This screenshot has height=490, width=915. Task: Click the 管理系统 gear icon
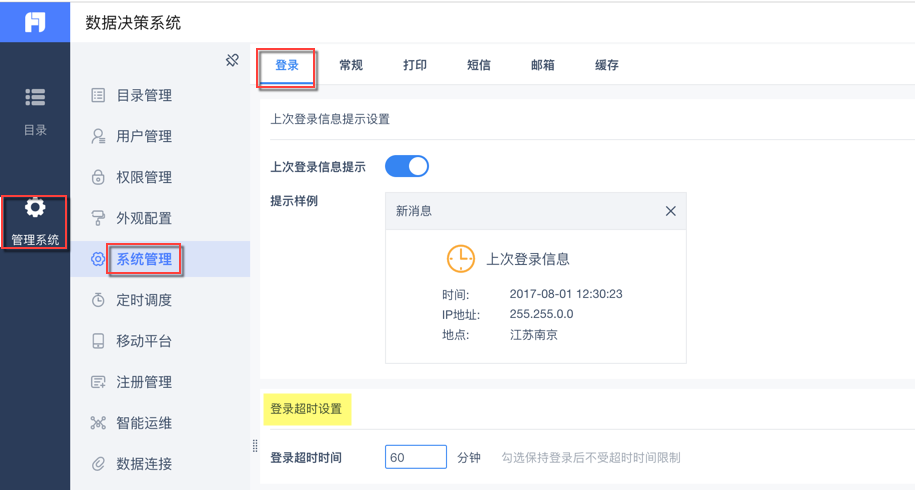click(35, 208)
